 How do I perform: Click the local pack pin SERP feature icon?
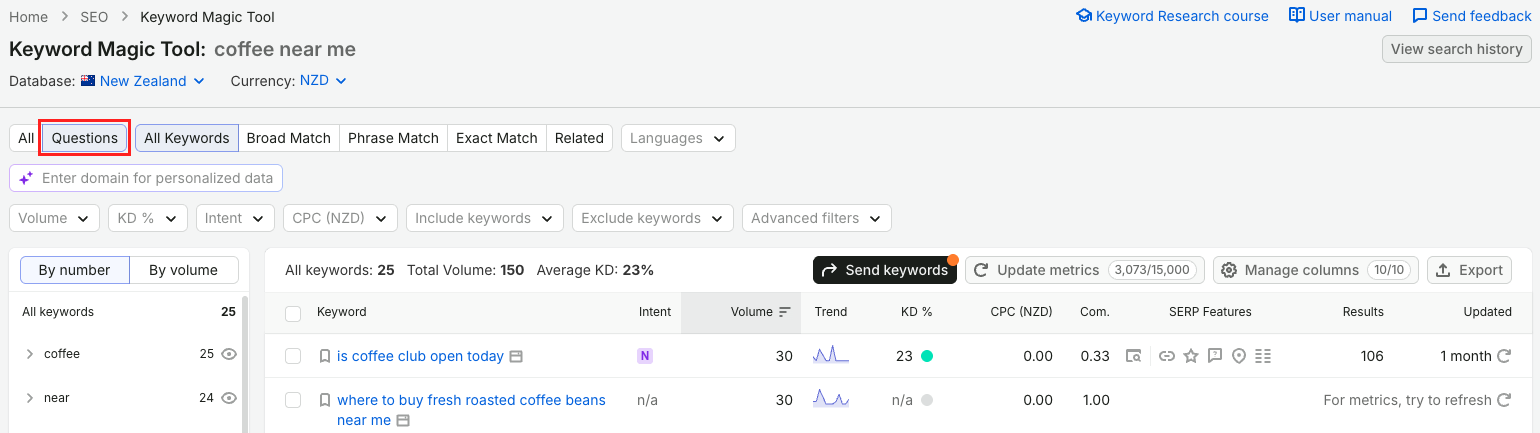(x=1238, y=356)
